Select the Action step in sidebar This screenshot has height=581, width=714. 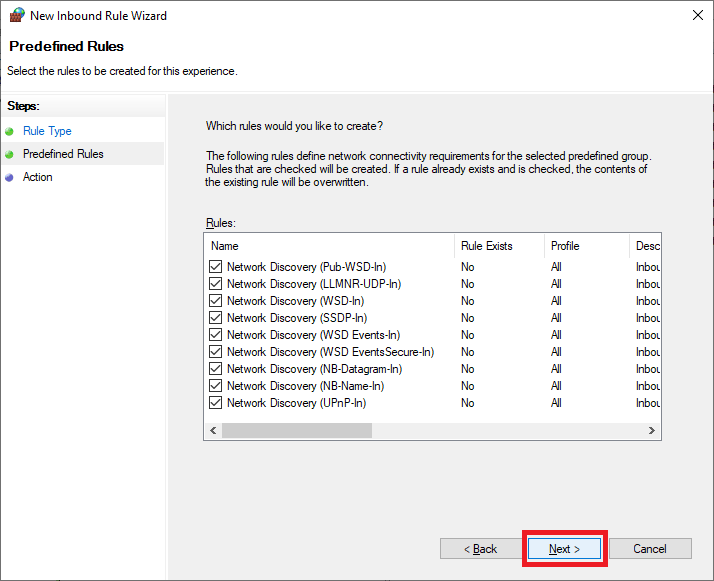click(x=38, y=177)
